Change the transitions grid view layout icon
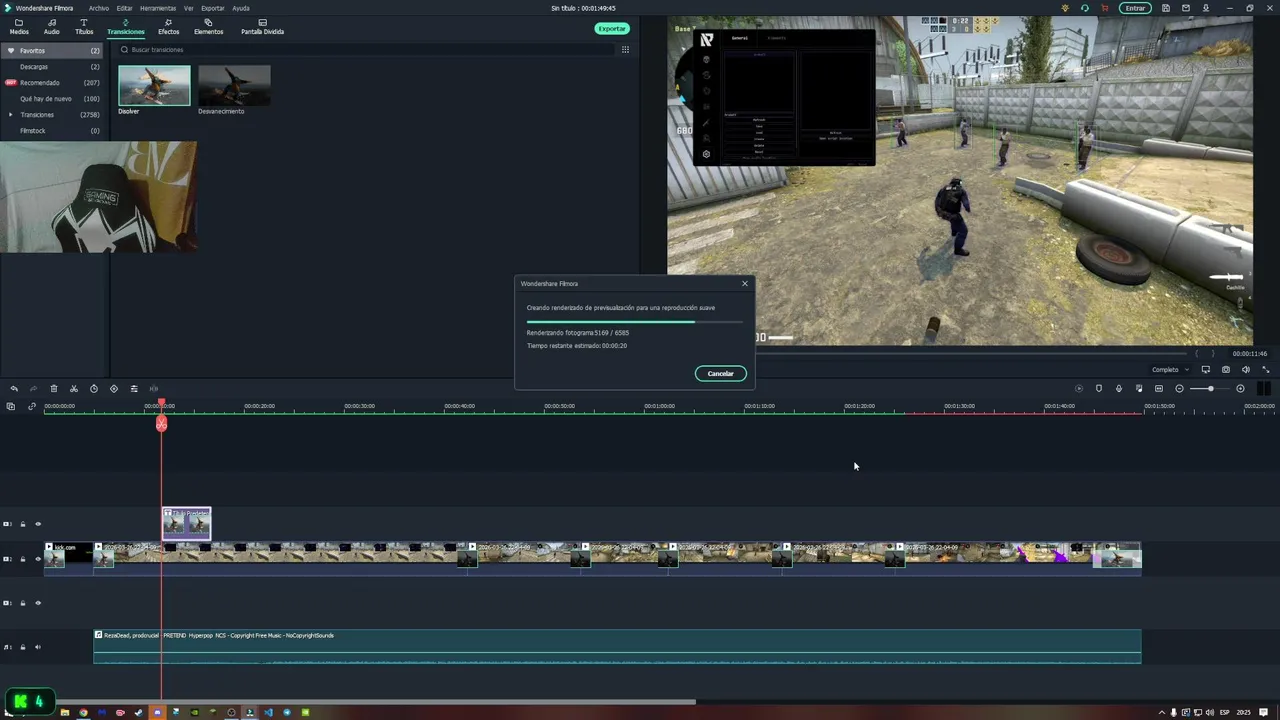 tap(625, 49)
